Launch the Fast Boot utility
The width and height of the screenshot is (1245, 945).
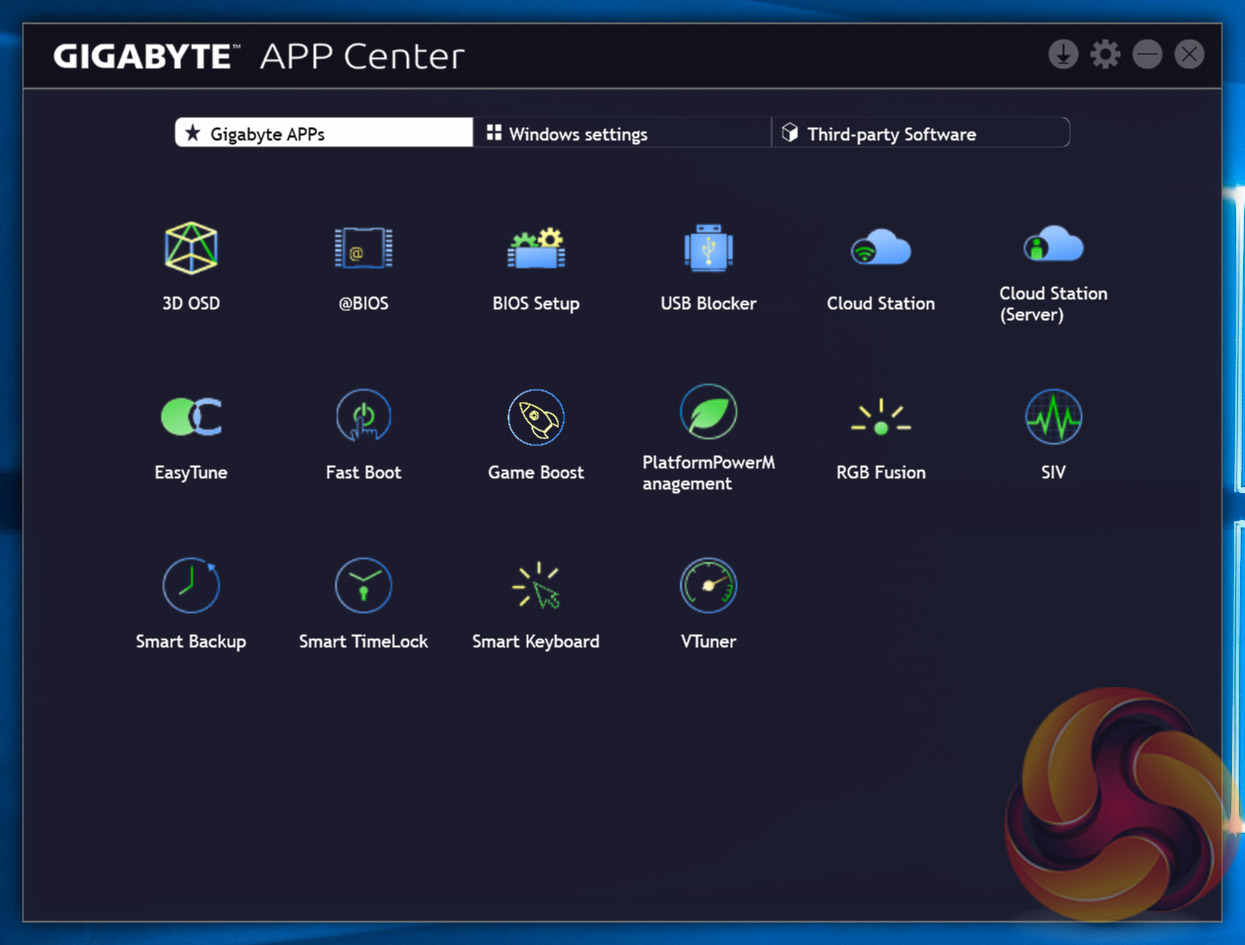(363, 417)
